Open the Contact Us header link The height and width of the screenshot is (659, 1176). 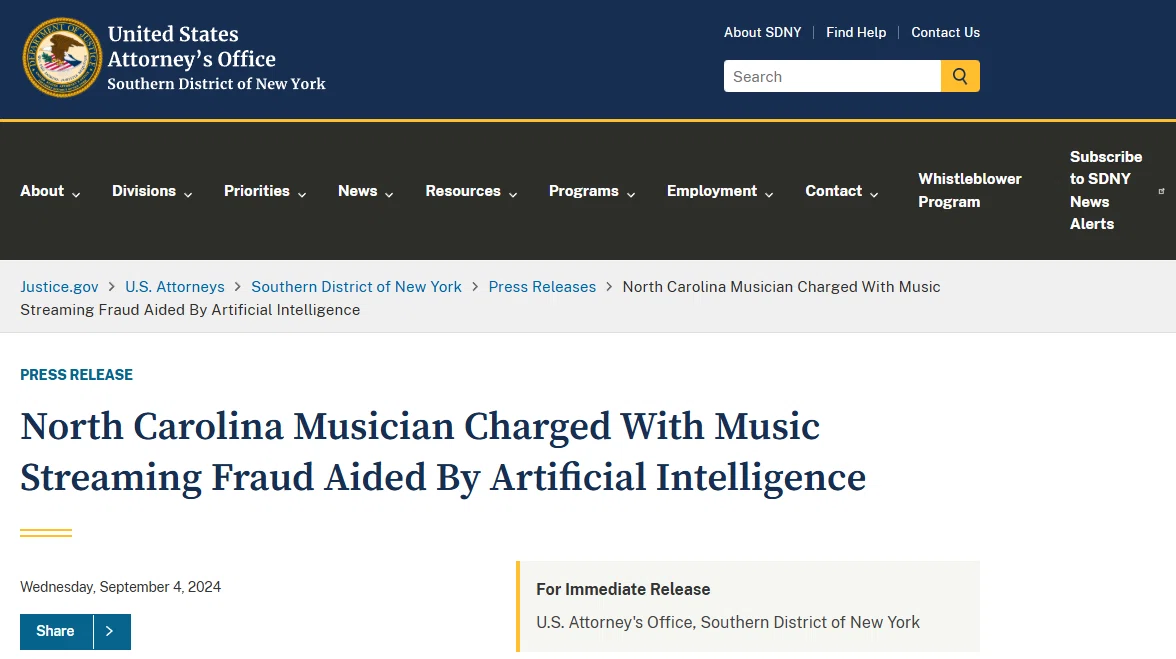945,32
